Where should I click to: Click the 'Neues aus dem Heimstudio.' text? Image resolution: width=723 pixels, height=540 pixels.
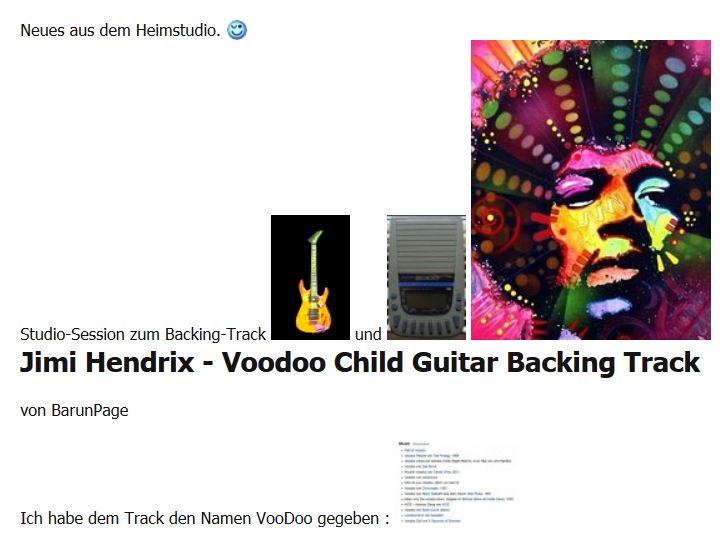pos(120,30)
